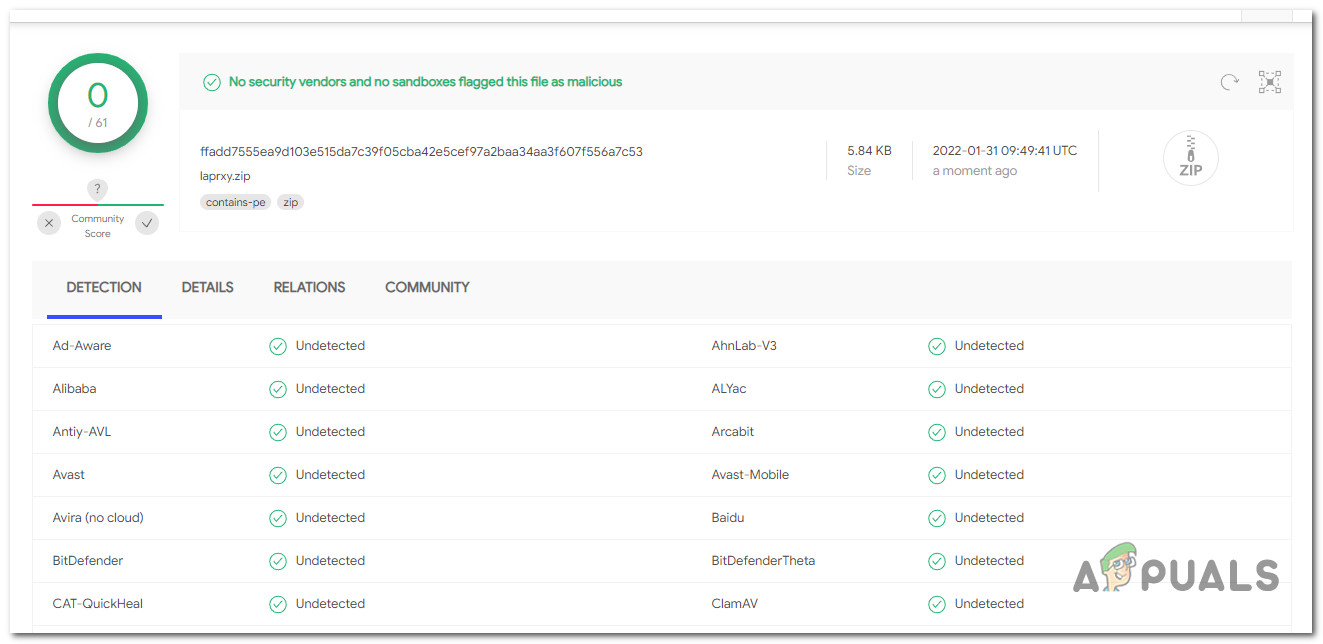Select the DETECTION tab
1323x644 pixels.
click(x=104, y=287)
